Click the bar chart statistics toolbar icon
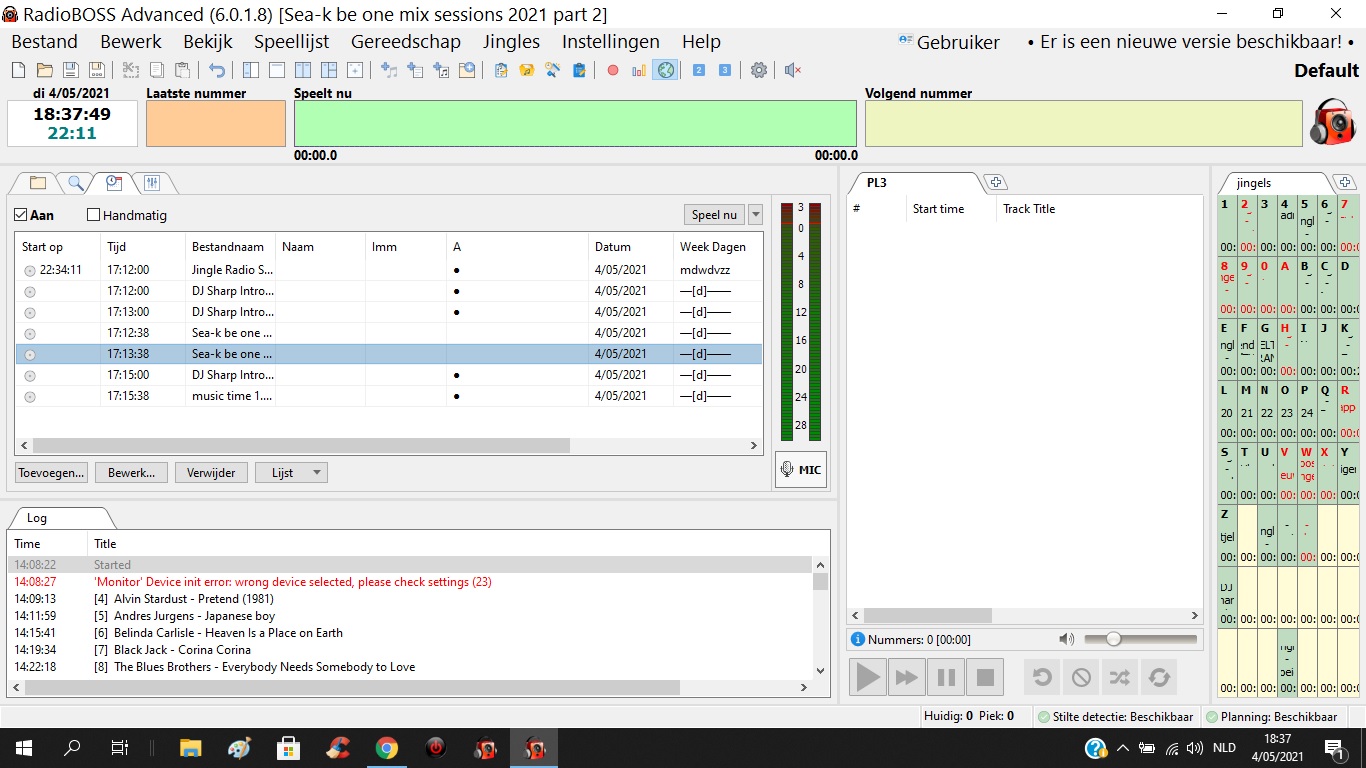Viewport: 1366px width, 768px height. pyautogui.click(x=639, y=70)
